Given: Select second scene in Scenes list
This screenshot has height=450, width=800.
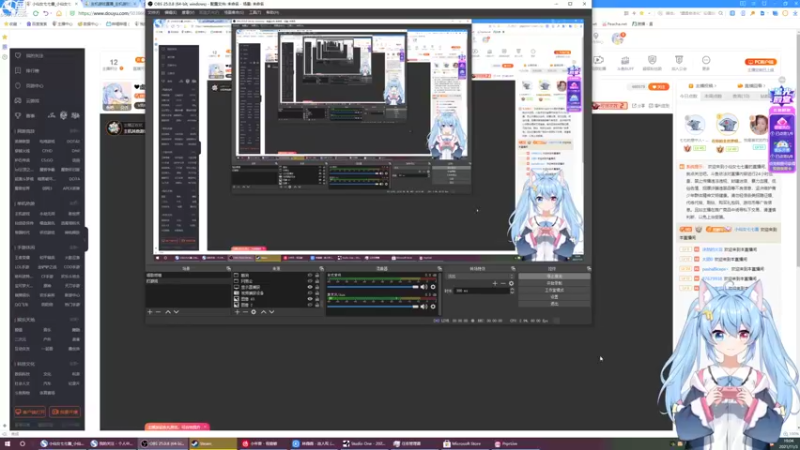Looking at the screenshot, I should coord(188,281).
